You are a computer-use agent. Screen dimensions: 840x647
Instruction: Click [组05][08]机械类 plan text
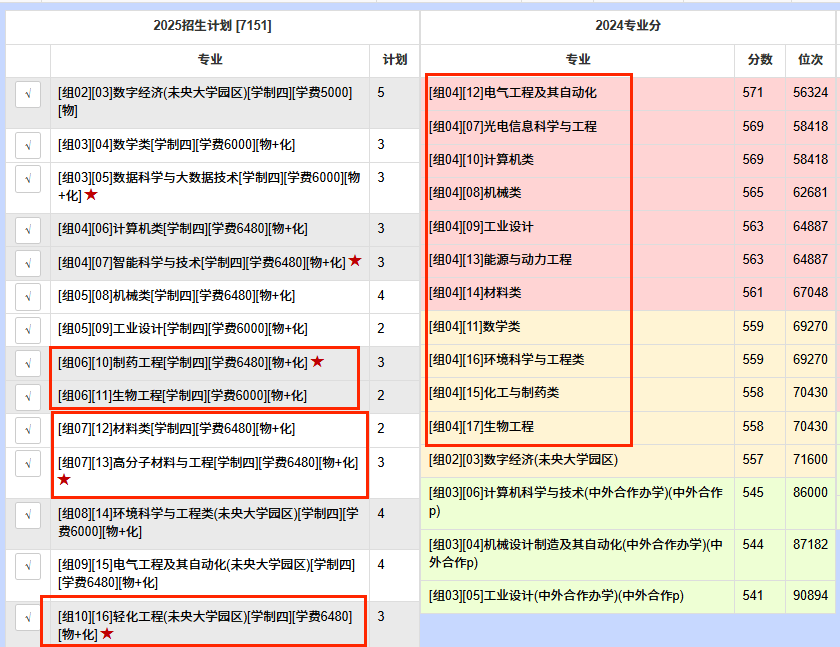pos(177,296)
